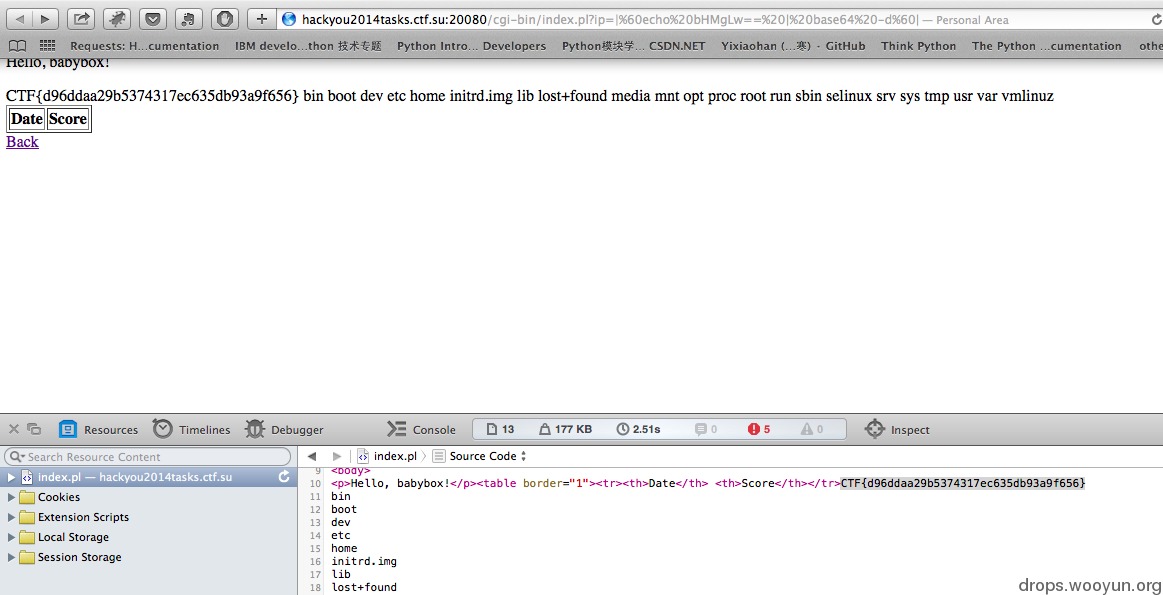
Task: Open the Share button in toolbar
Action: tap(82, 19)
